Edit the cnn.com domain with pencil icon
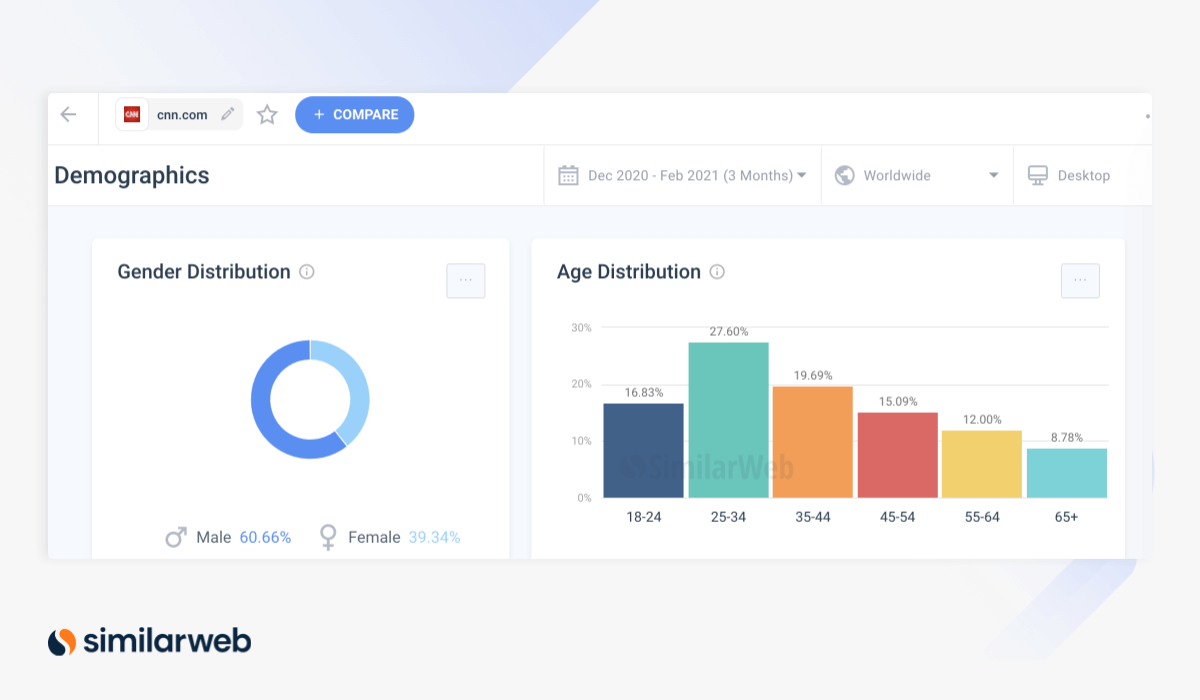1200x700 pixels. (228, 114)
